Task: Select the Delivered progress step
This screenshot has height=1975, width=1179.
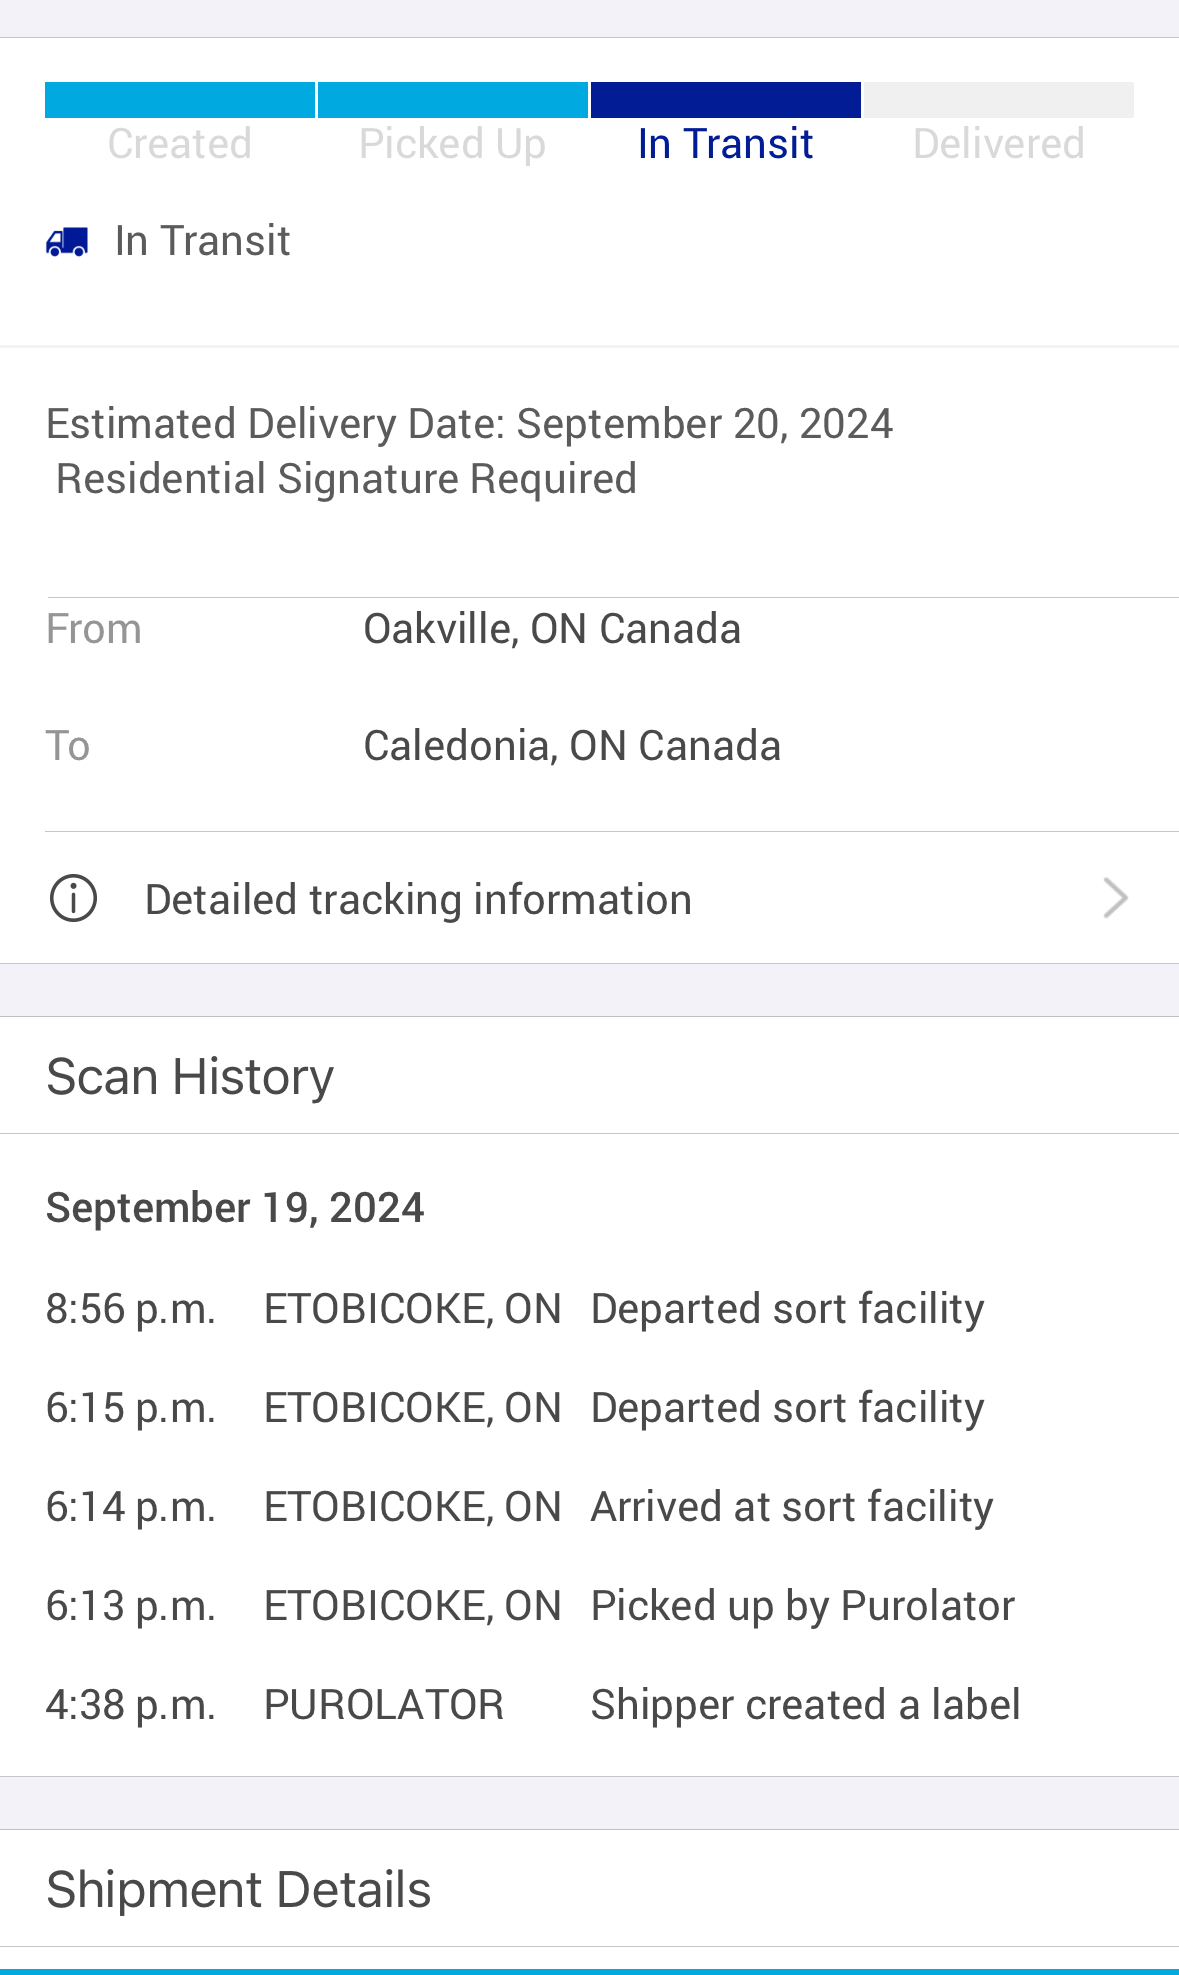Action: [998, 144]
